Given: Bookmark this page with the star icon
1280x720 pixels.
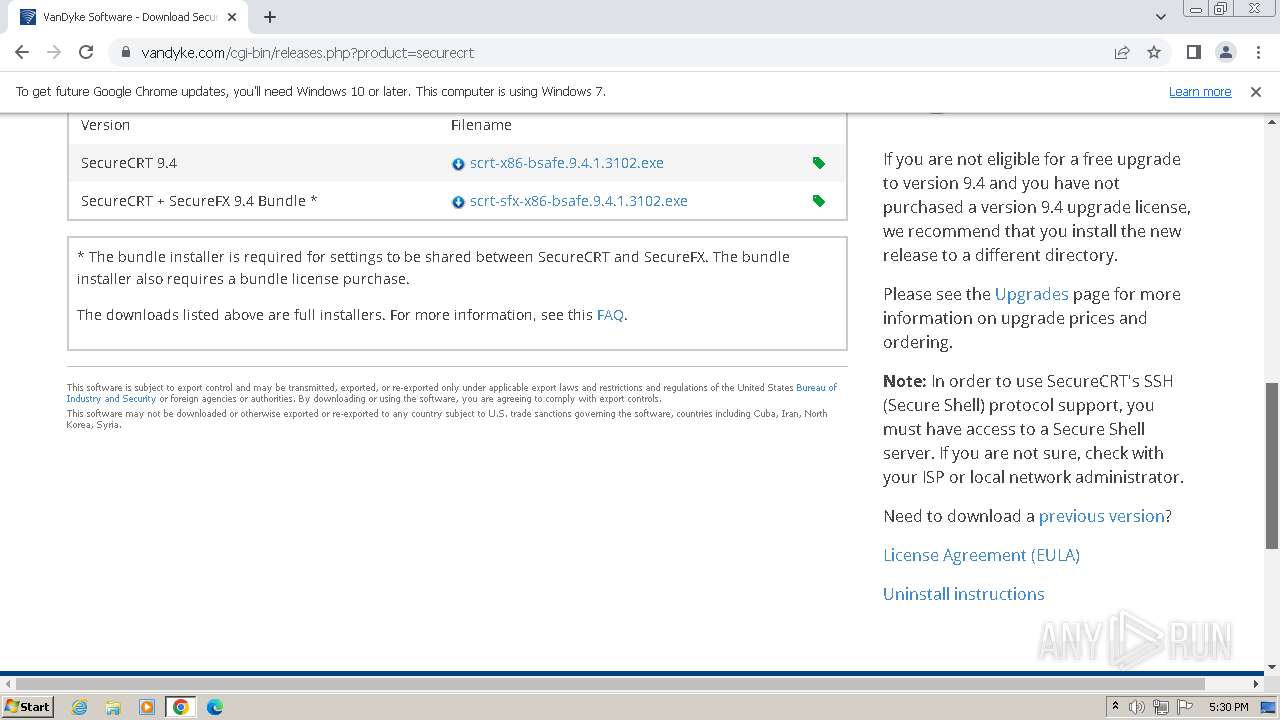Looking at the screenshot, I should point(1154,52).
